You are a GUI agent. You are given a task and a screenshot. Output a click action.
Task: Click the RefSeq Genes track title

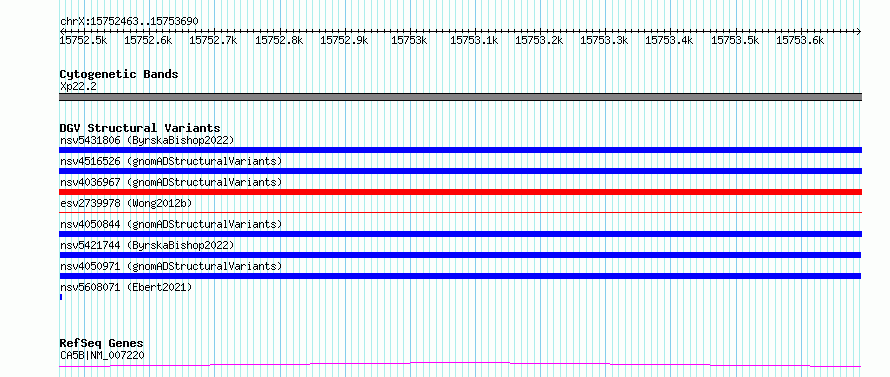[x=101, y=344]
